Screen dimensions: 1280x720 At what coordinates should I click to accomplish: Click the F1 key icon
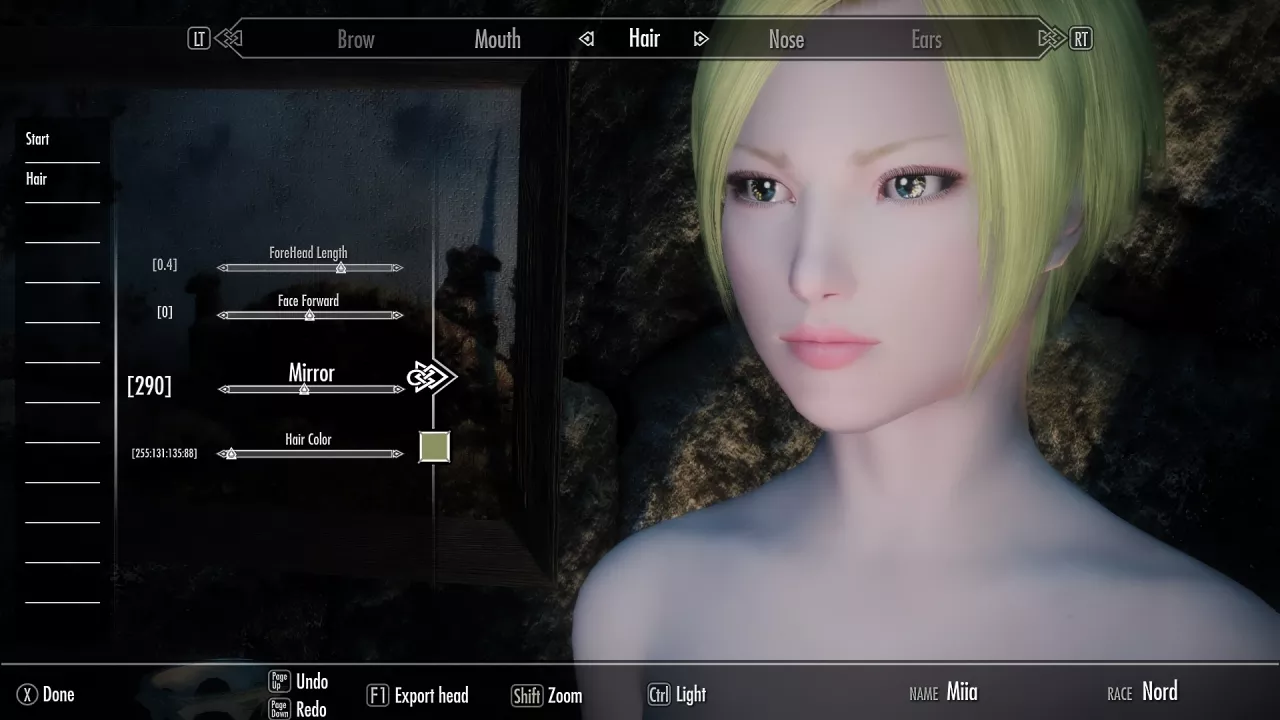click(x=377, y=695)
